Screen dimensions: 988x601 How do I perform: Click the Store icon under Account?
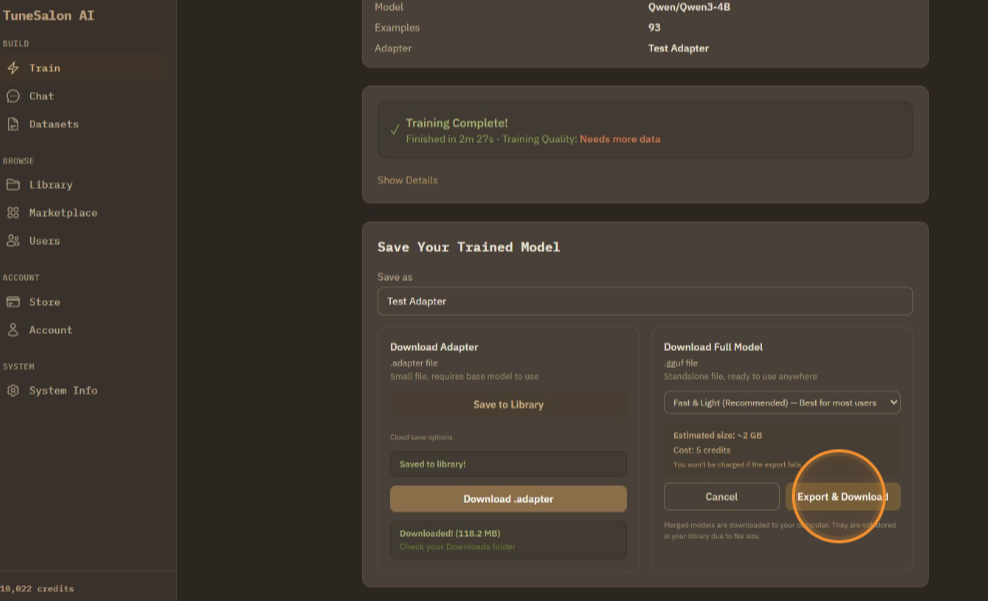[x=13, y=302]
